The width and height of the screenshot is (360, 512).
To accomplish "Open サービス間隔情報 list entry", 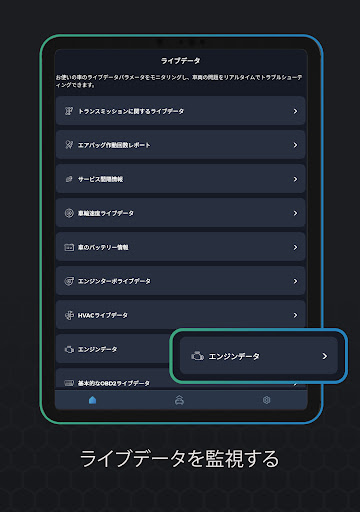I will tap(181, 179).
